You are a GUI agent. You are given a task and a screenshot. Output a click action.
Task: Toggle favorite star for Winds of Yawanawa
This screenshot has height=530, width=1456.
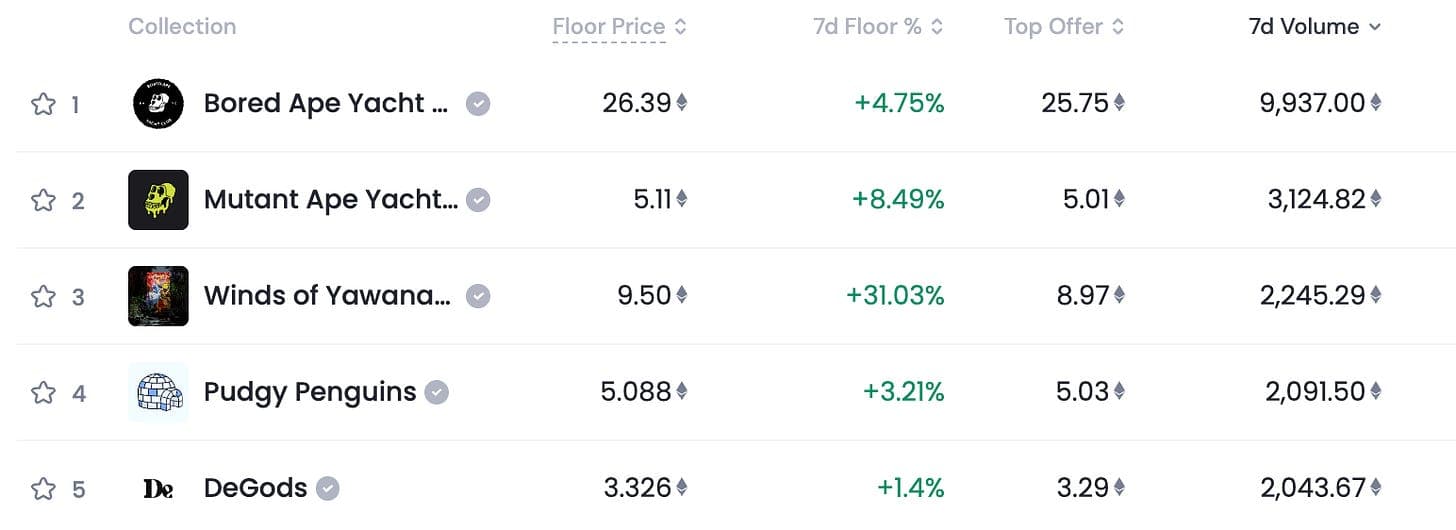pyautogui.click(x=43, y=296)
